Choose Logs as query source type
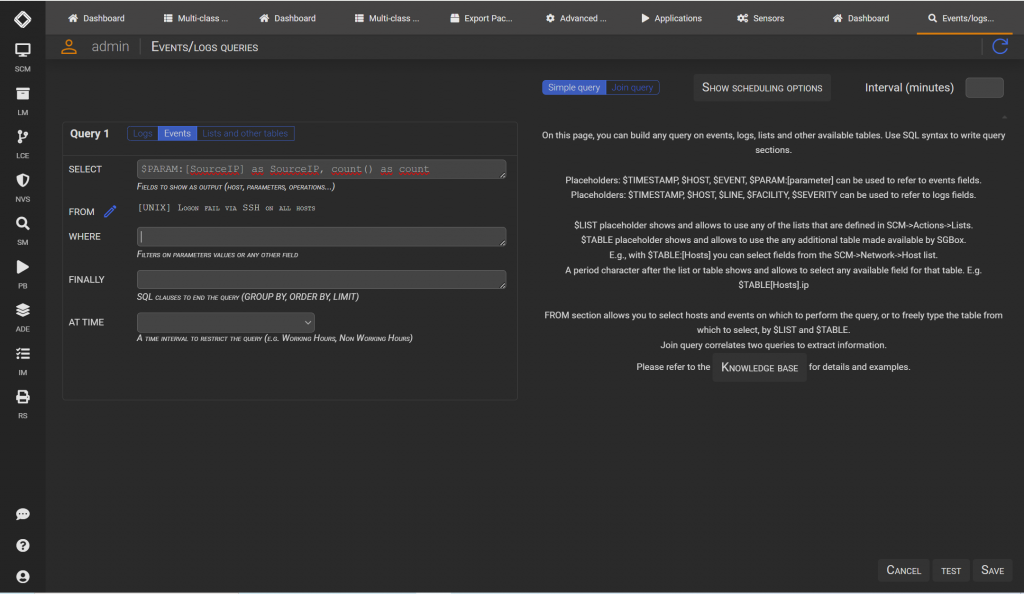Screen dimensions: 1024x594 [142, 133]
